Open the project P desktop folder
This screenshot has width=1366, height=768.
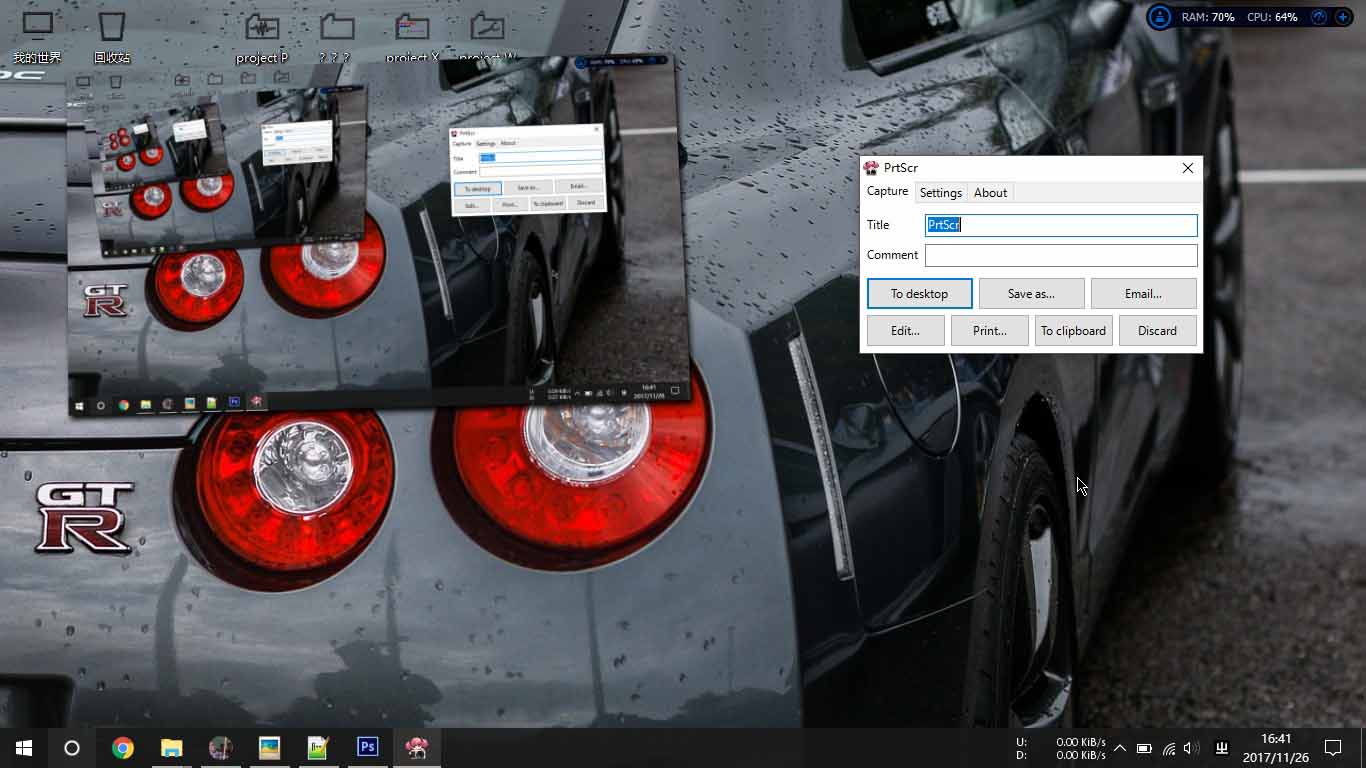point(262,37)
